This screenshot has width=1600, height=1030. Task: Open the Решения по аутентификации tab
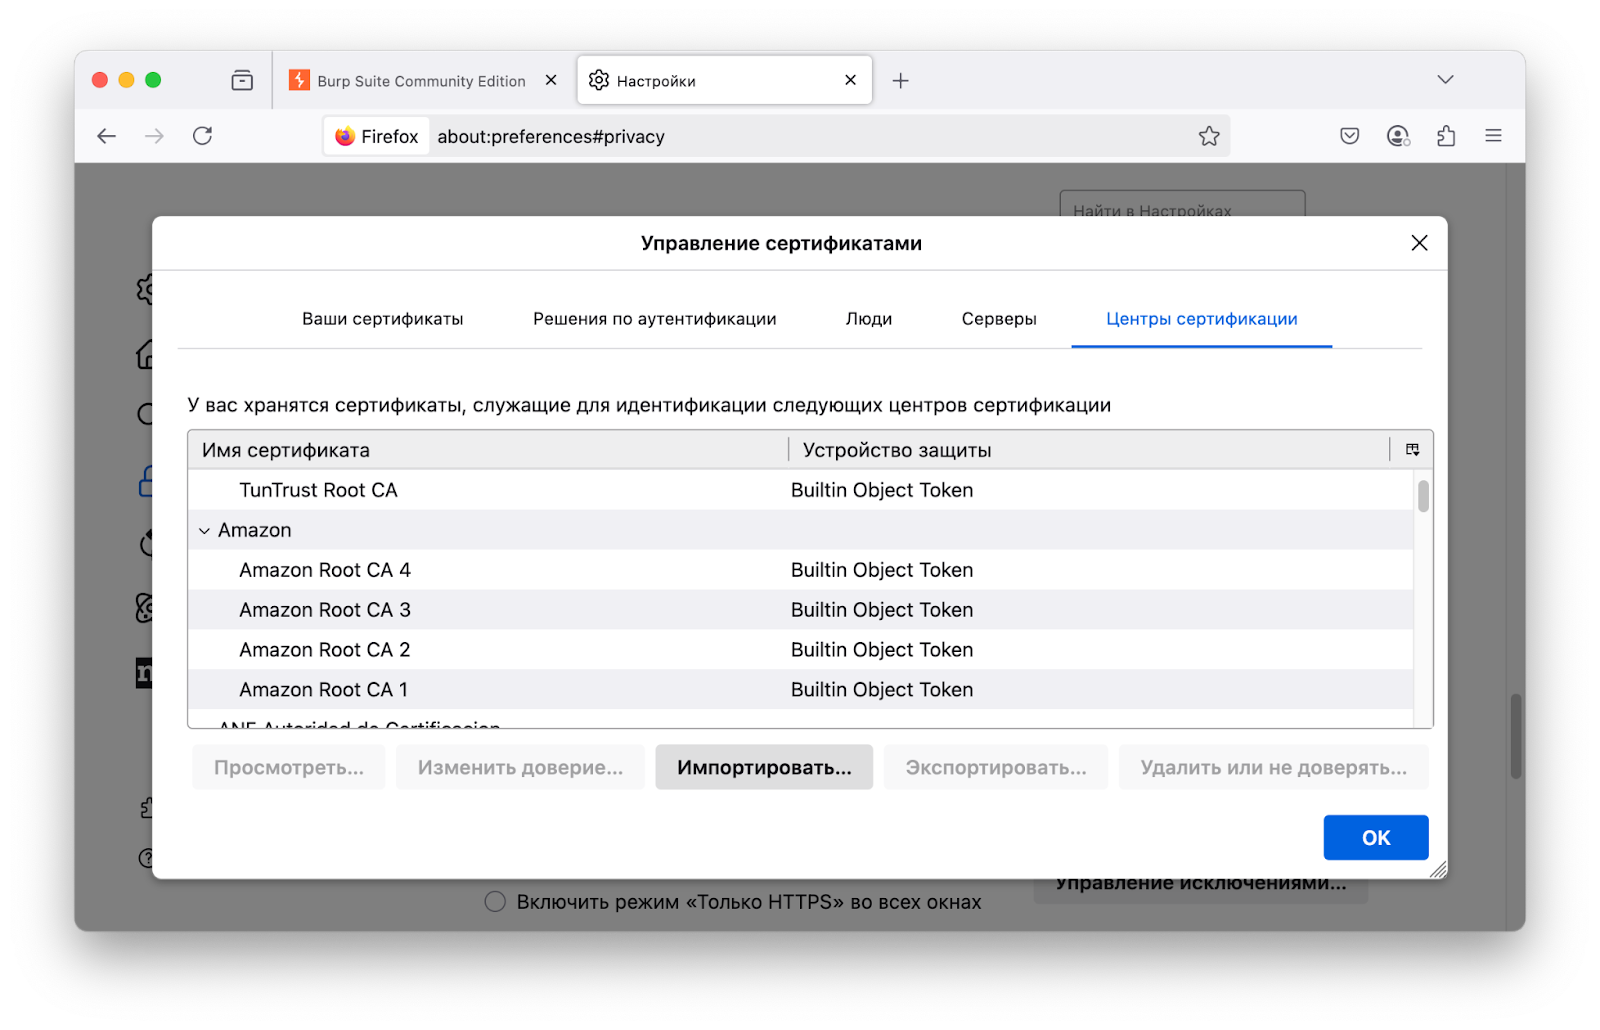click(654, 319)
